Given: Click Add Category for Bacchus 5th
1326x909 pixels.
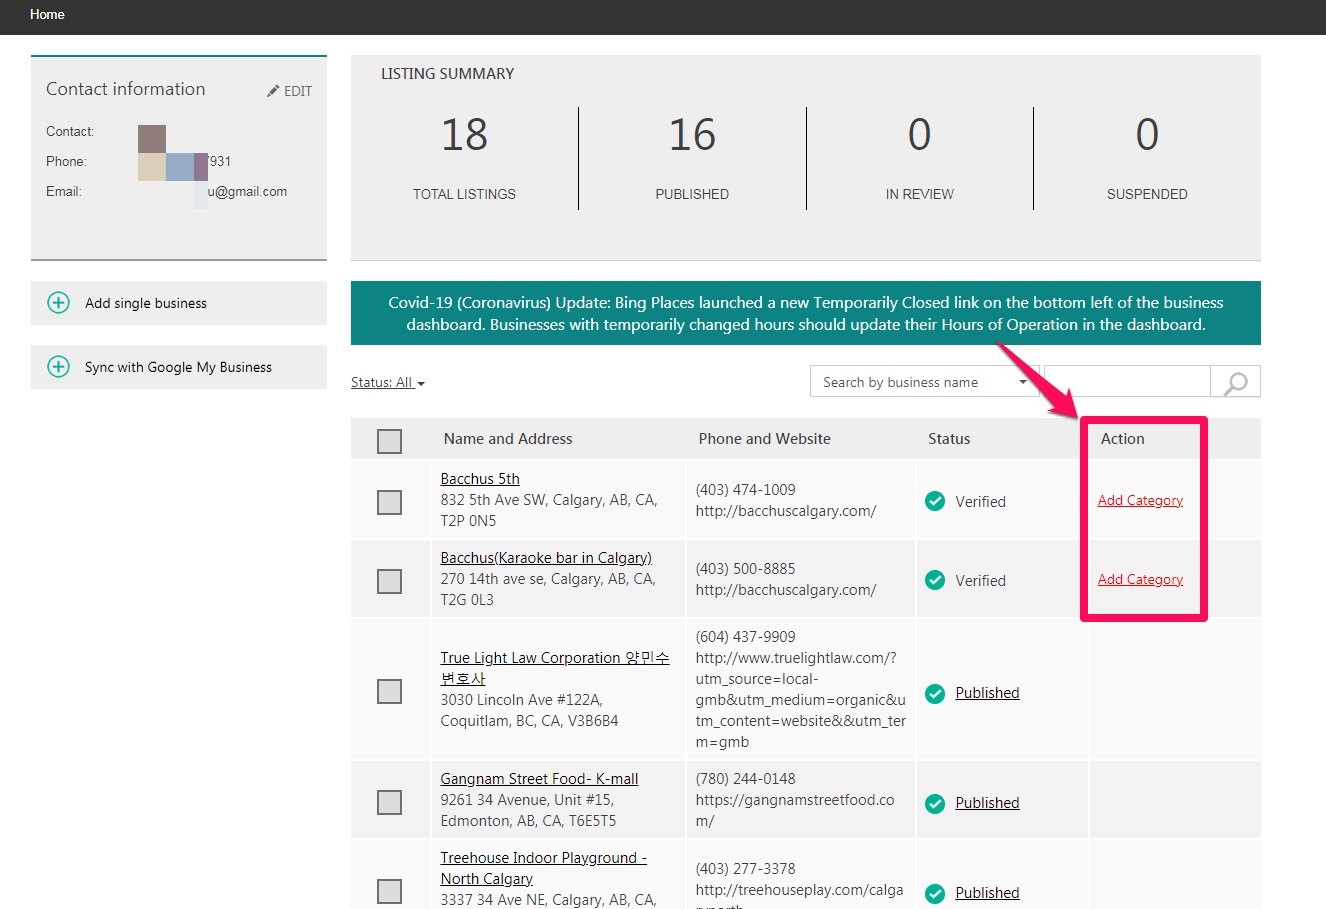Looking at the screenshot, I should click(x=1140, y=500).
